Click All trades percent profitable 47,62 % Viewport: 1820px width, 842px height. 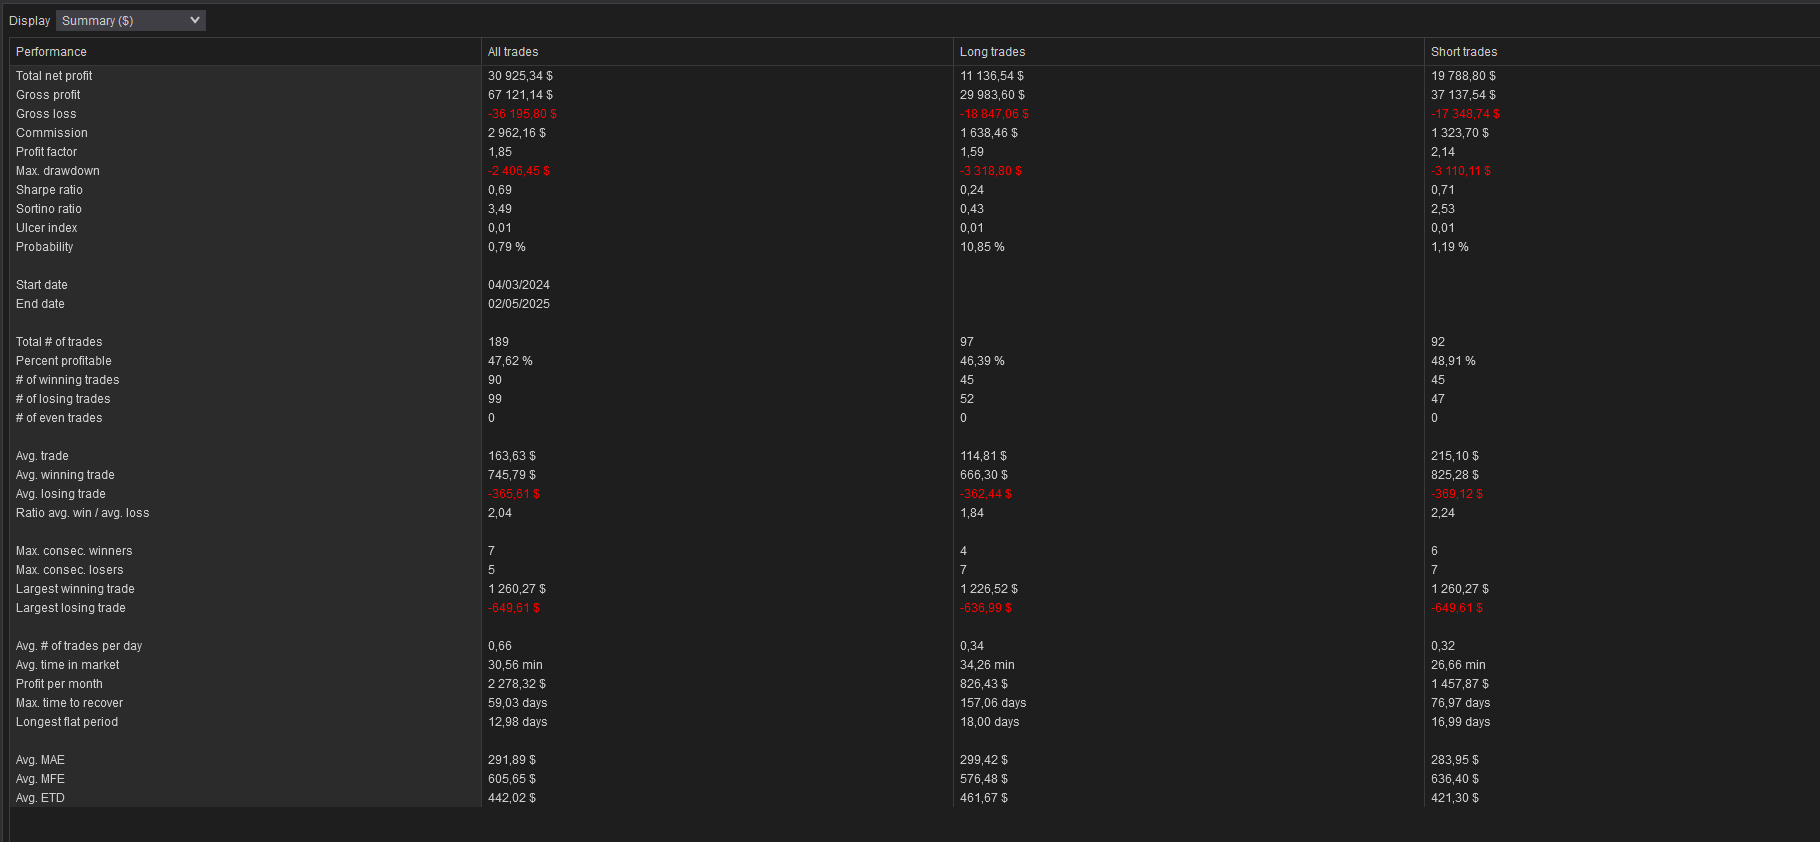tap(510, 361)
